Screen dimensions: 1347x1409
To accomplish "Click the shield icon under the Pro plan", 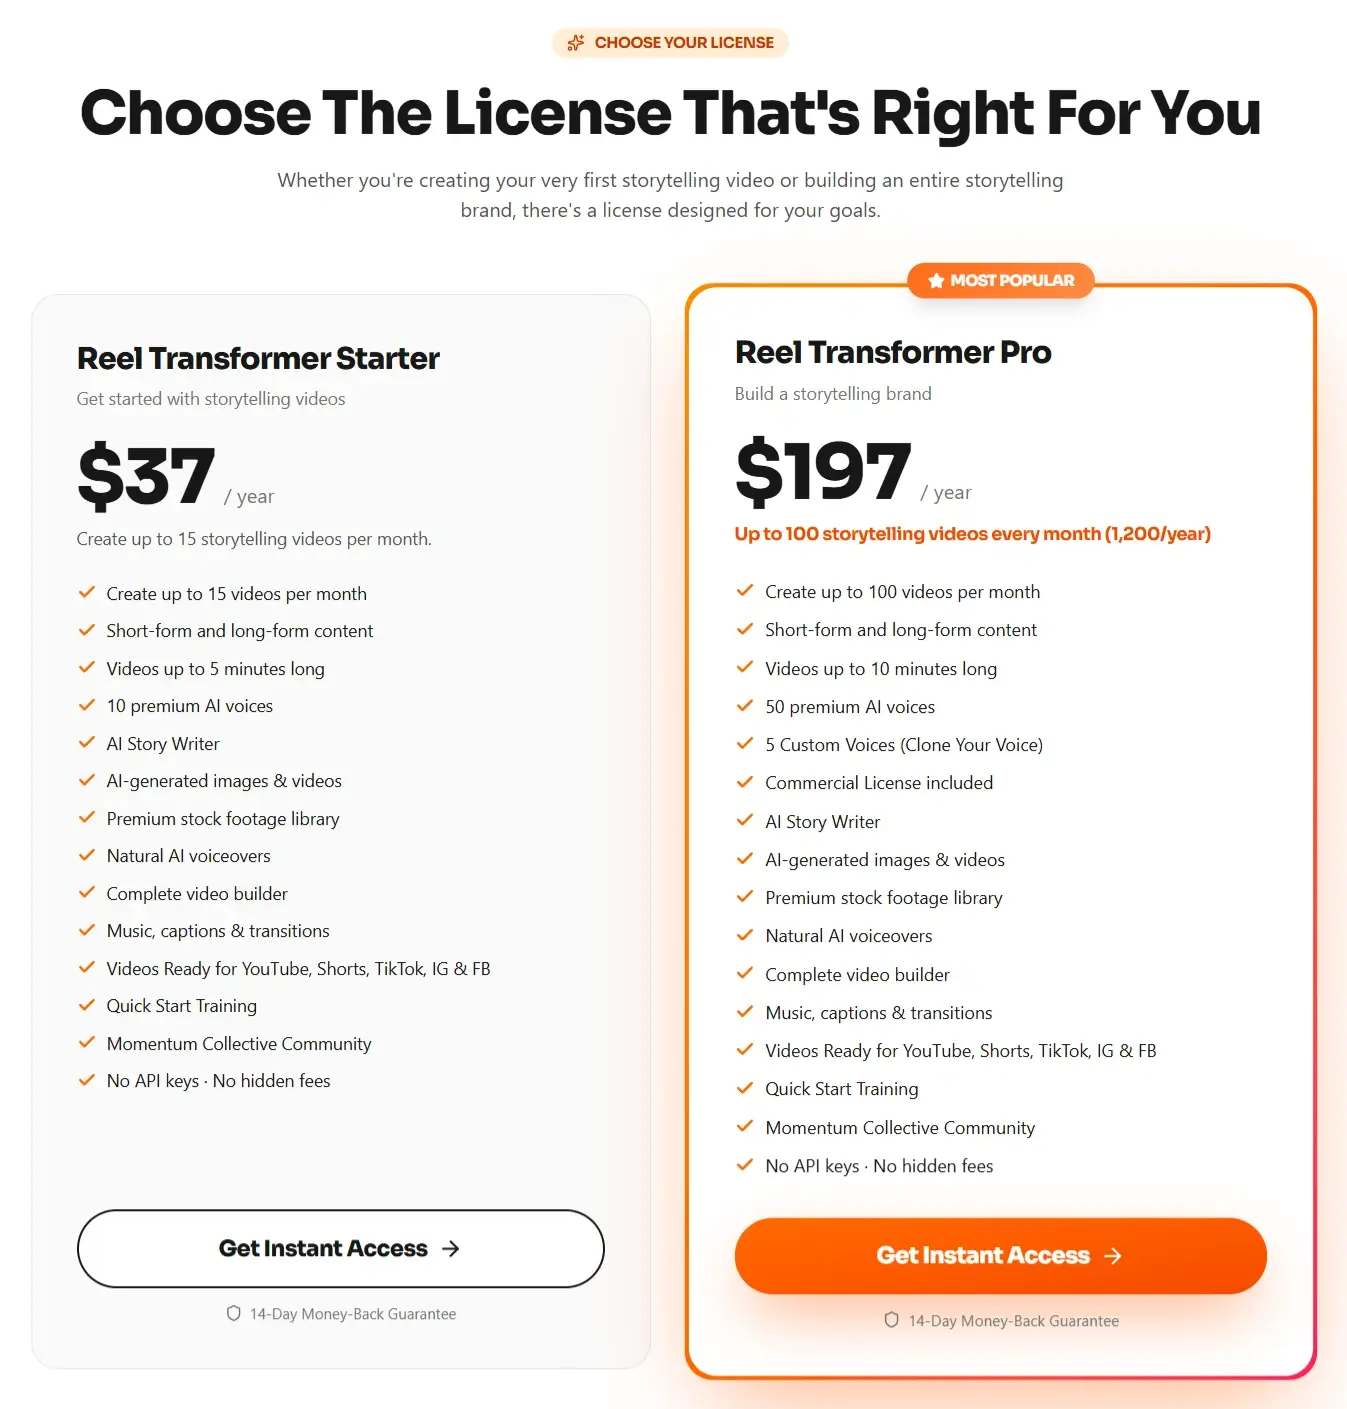I will pos(892,1320).
